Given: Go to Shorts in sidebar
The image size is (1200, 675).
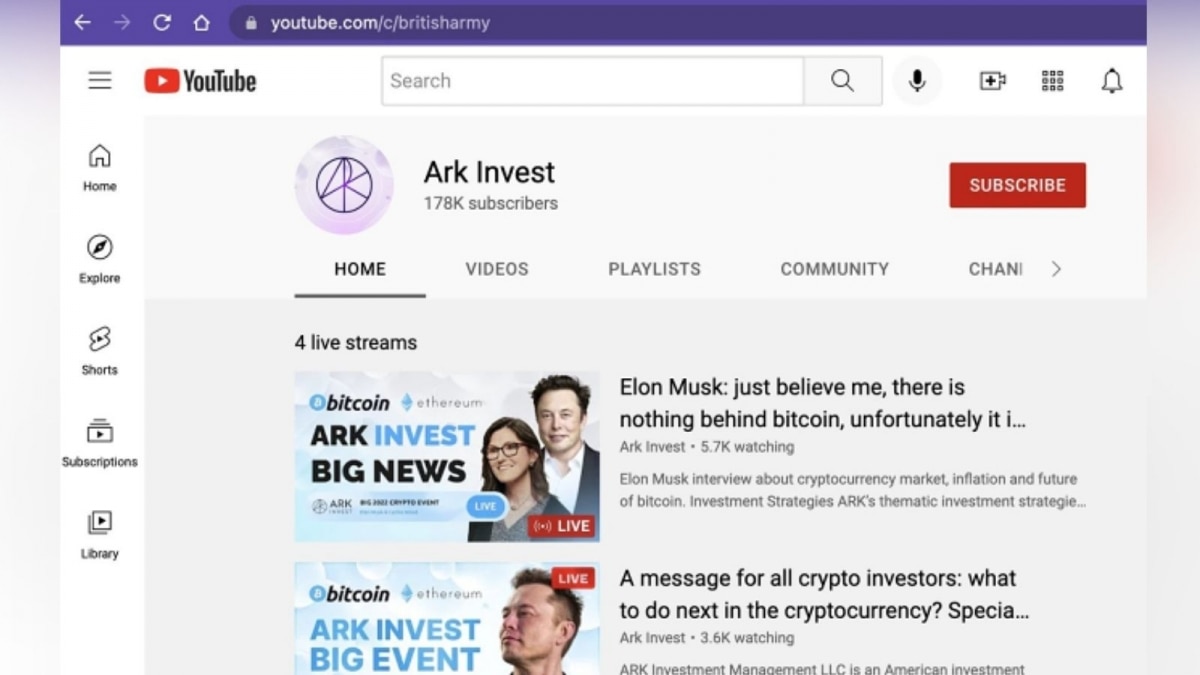Looking at the screenshot, I should click(99, 350).
